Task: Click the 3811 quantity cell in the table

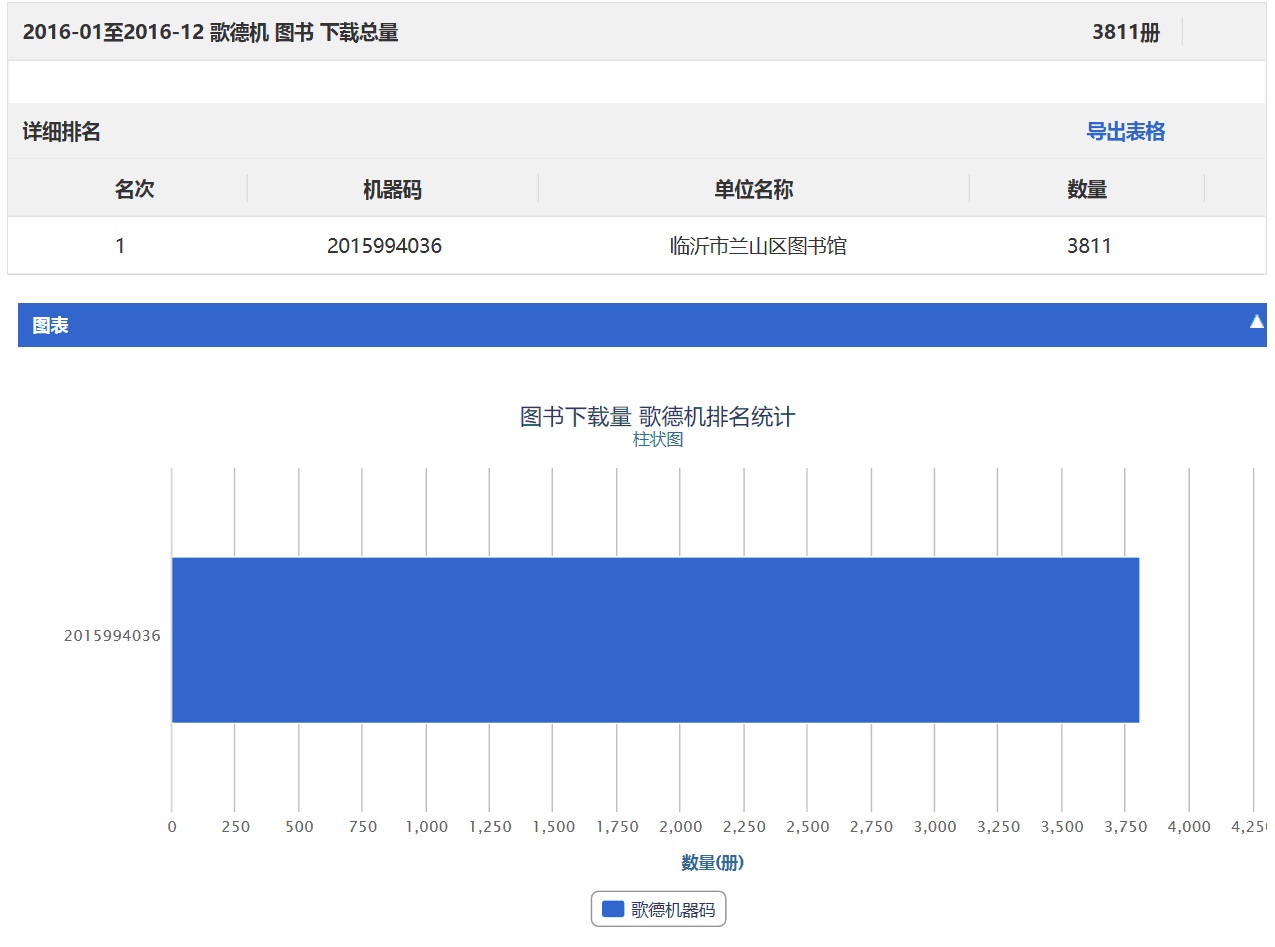Action: point(1089,246)
